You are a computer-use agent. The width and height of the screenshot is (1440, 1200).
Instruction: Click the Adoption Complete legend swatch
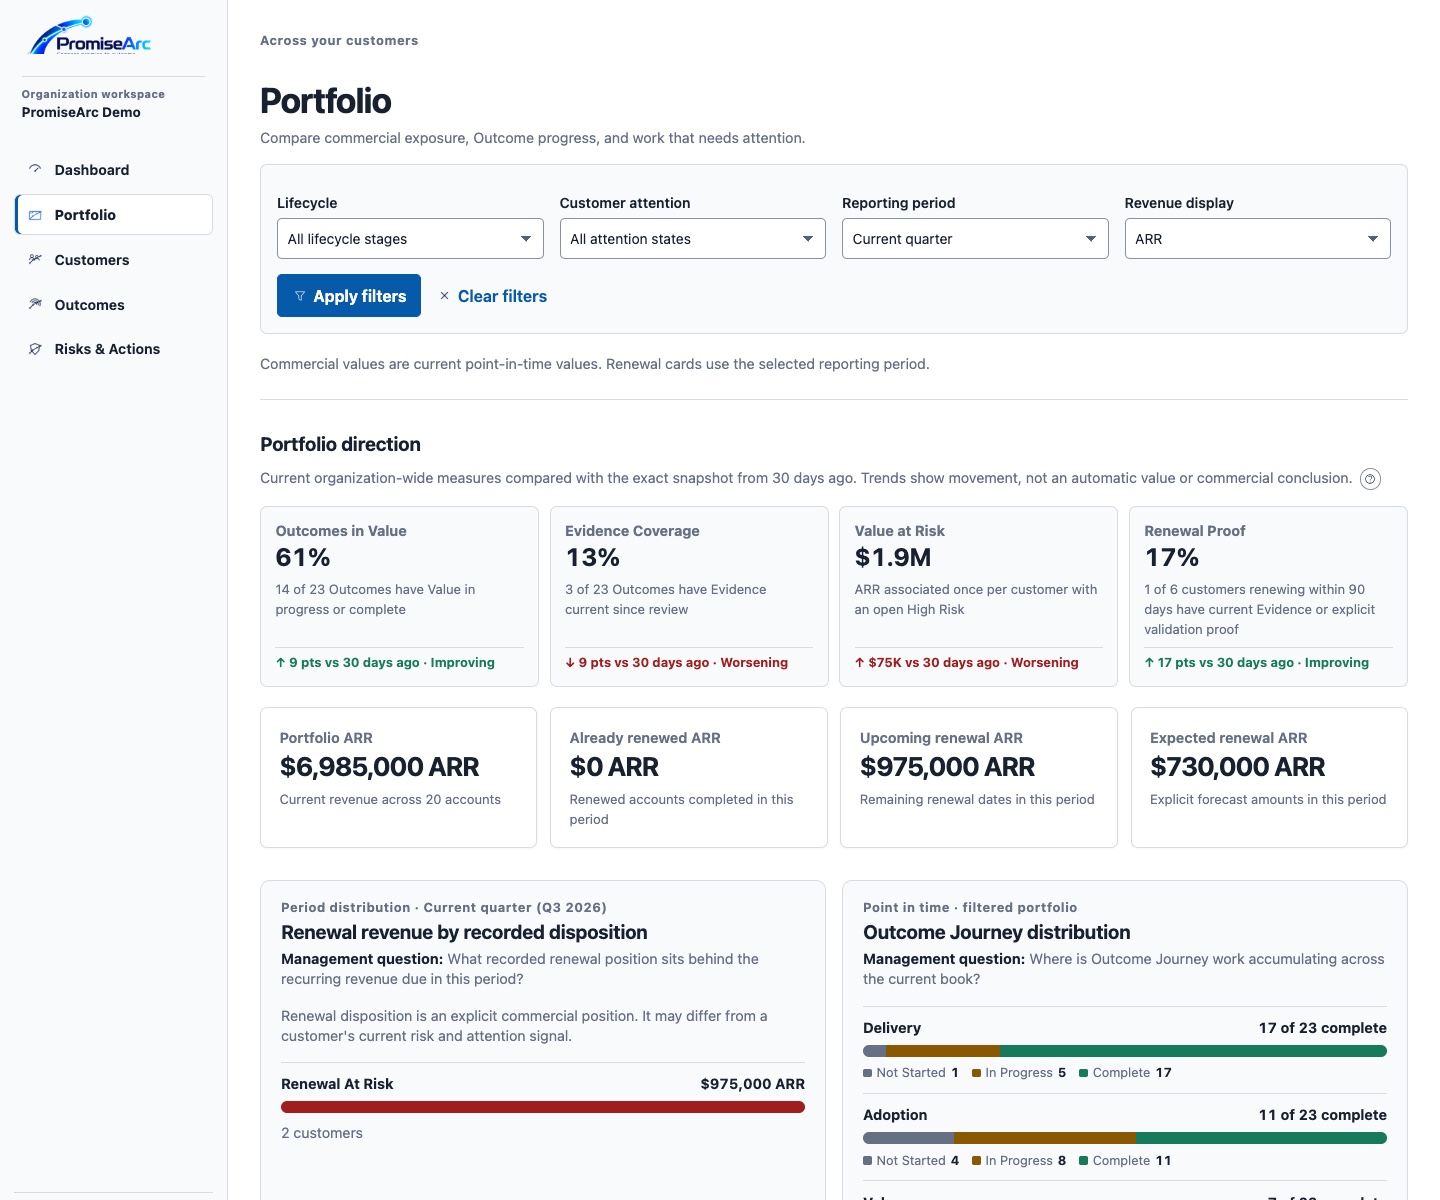(x=1084, y=1161)
